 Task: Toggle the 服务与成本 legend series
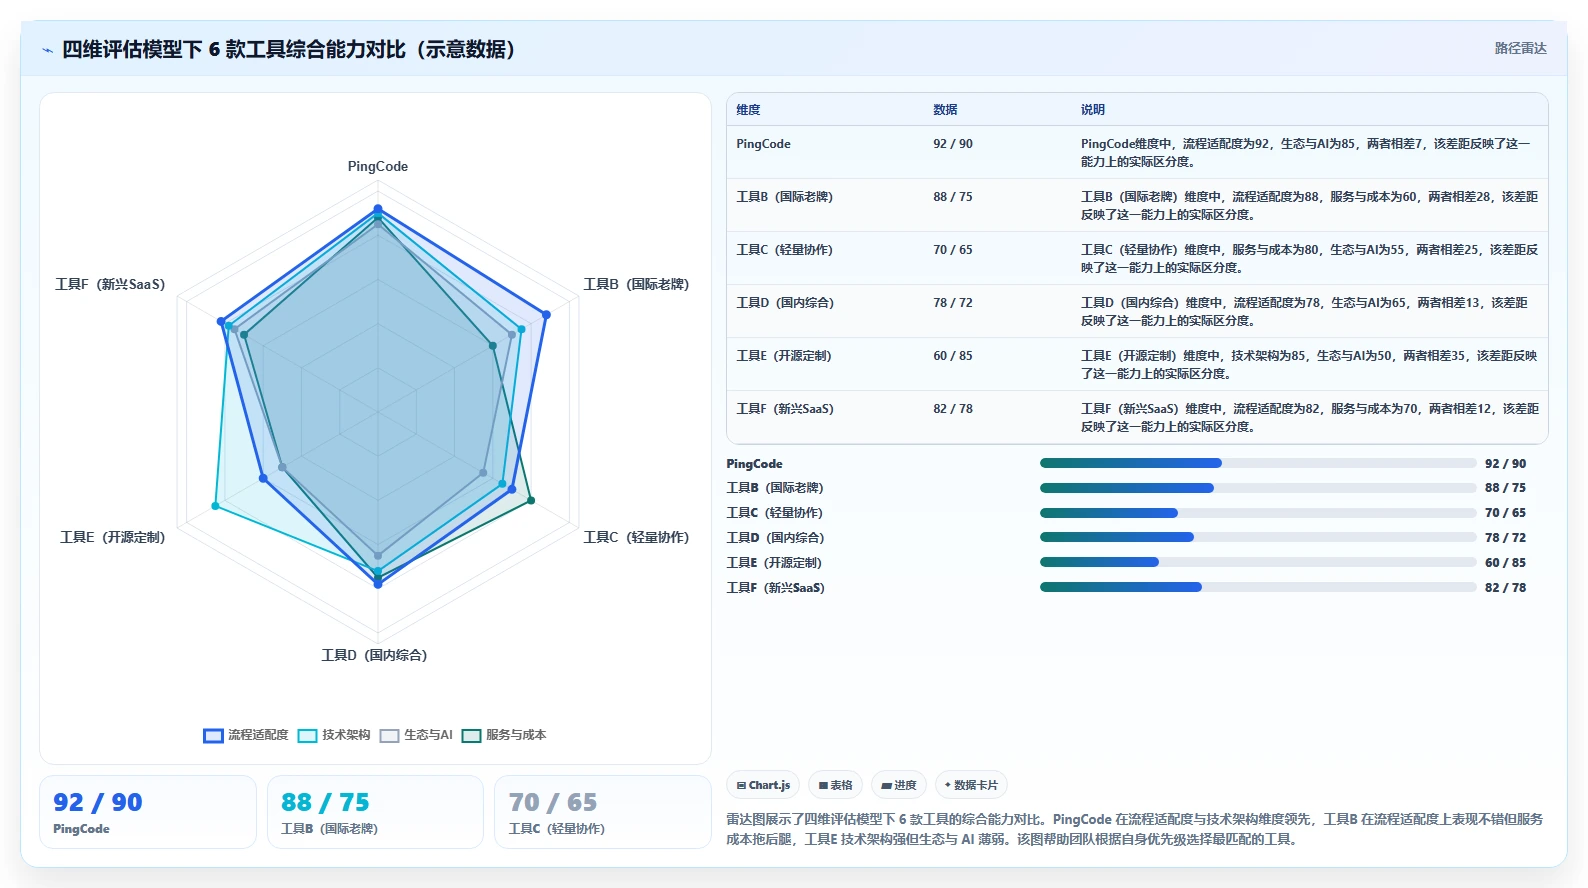(504, 735)
